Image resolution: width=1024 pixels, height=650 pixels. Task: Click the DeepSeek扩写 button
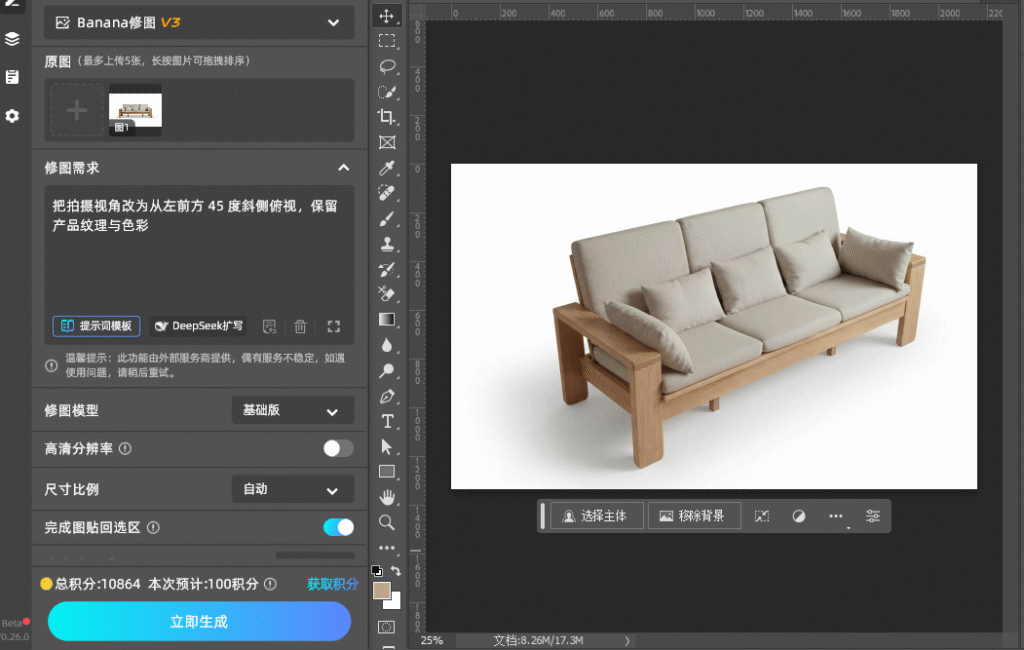pos(199,326)
